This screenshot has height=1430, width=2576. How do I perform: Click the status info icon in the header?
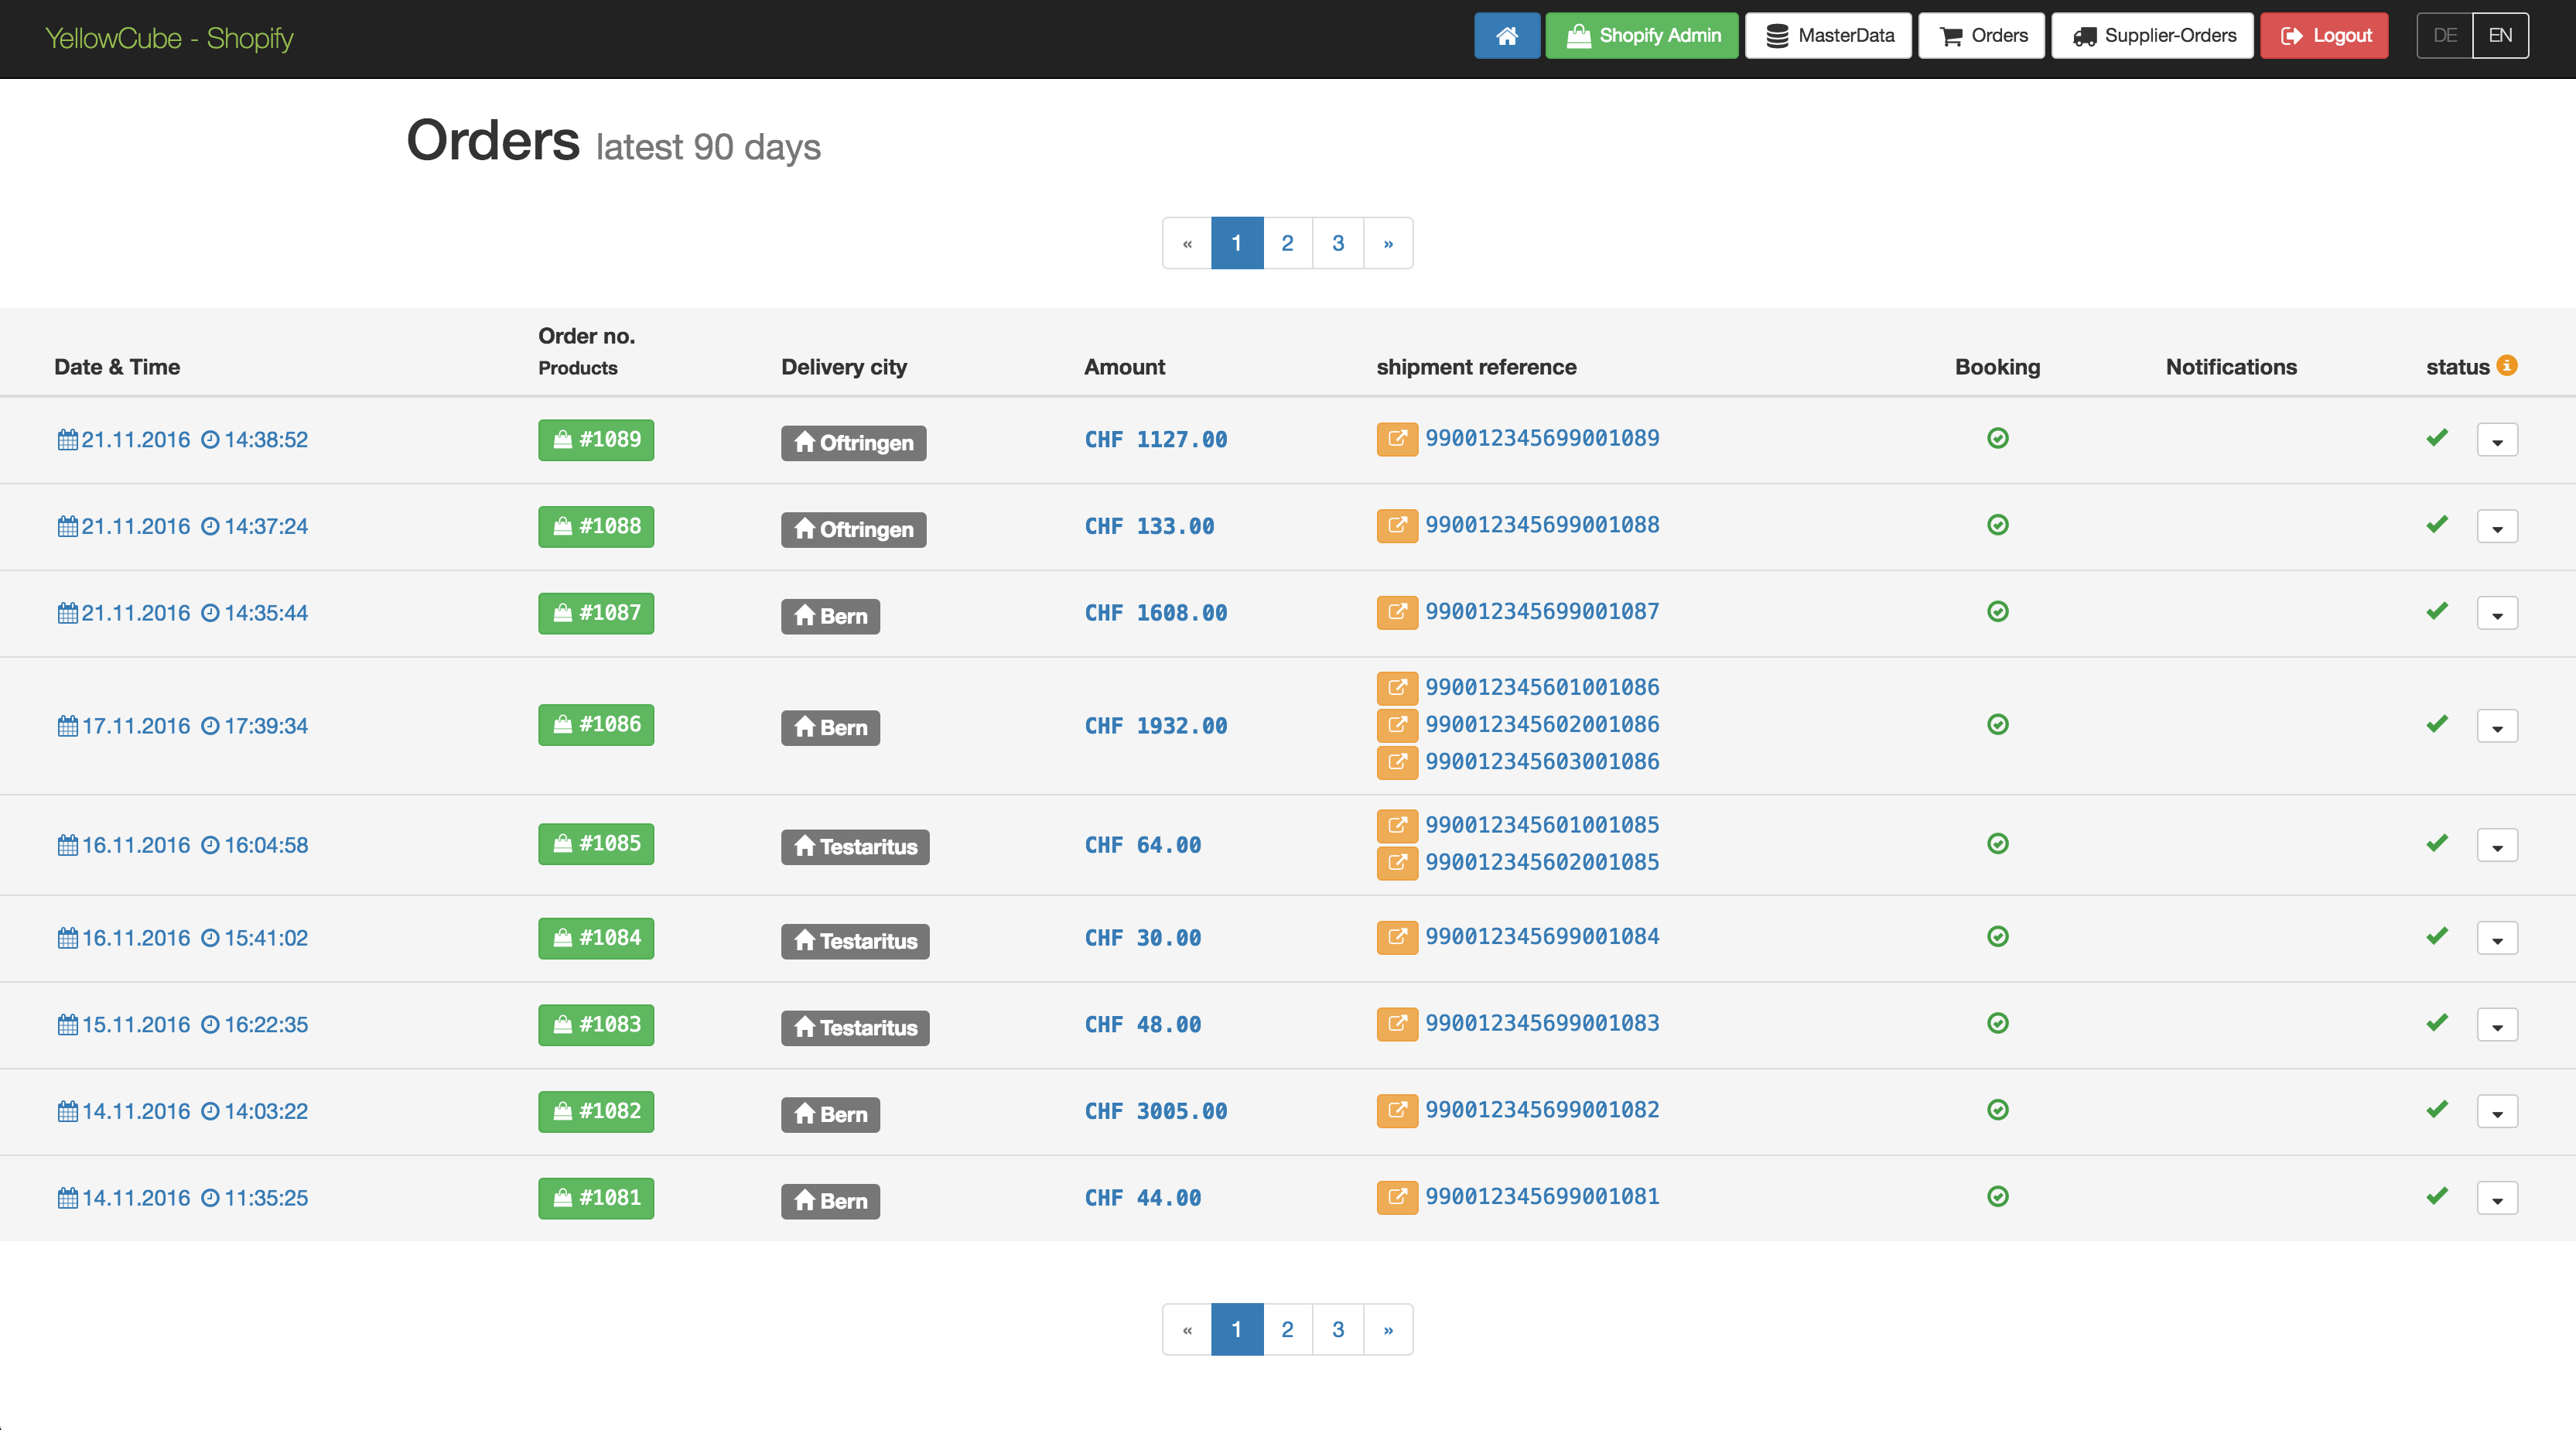click(x=2507, y=365)
